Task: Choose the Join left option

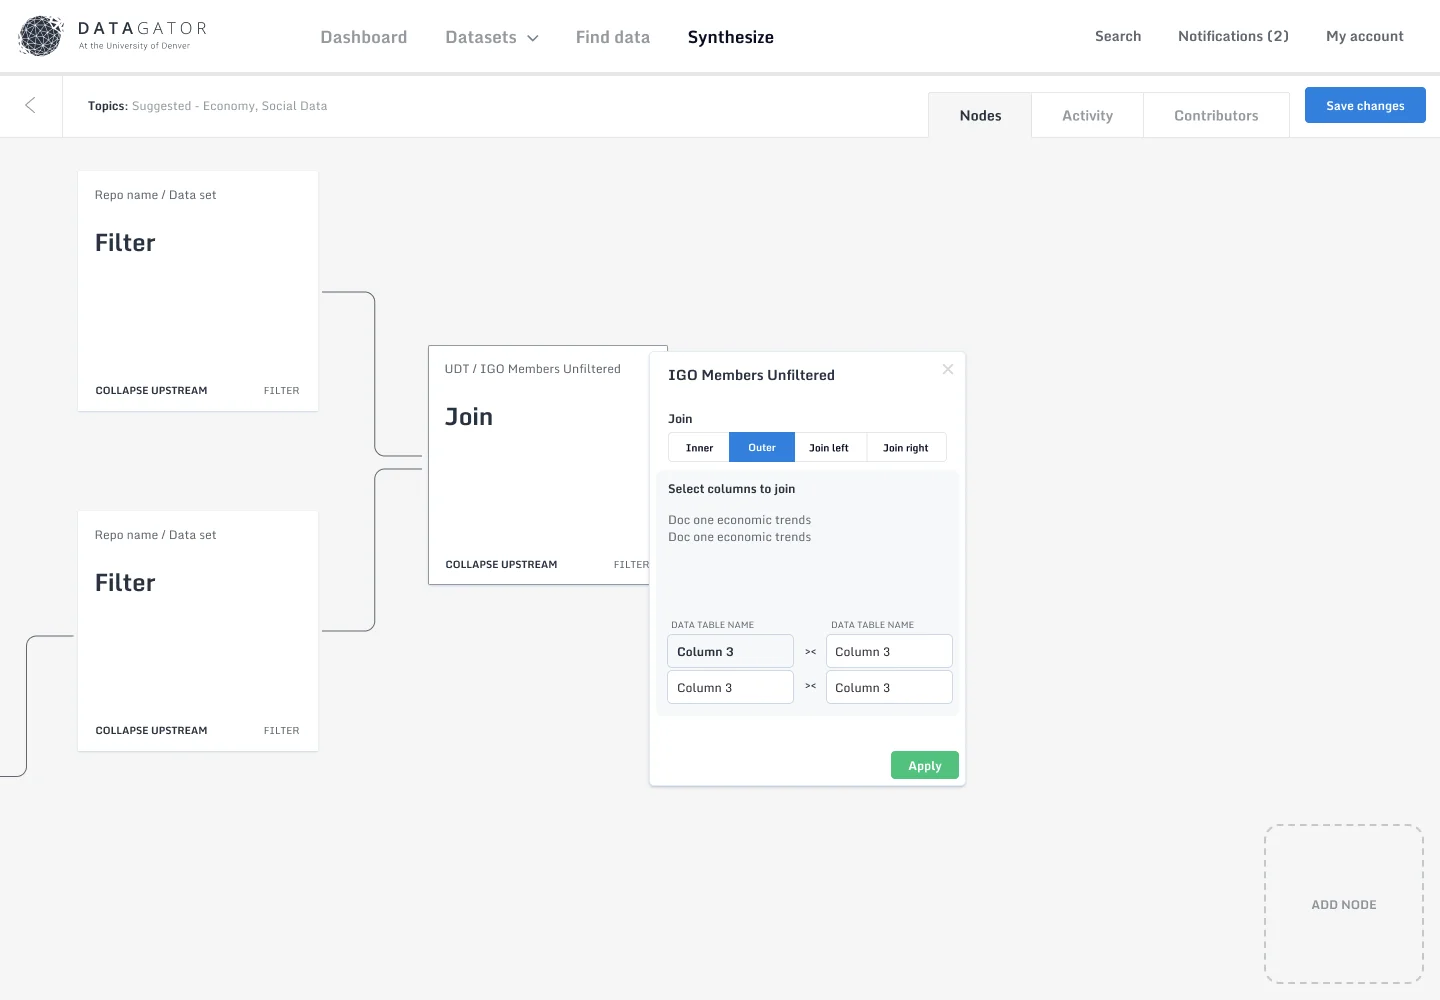Action: 829,448
